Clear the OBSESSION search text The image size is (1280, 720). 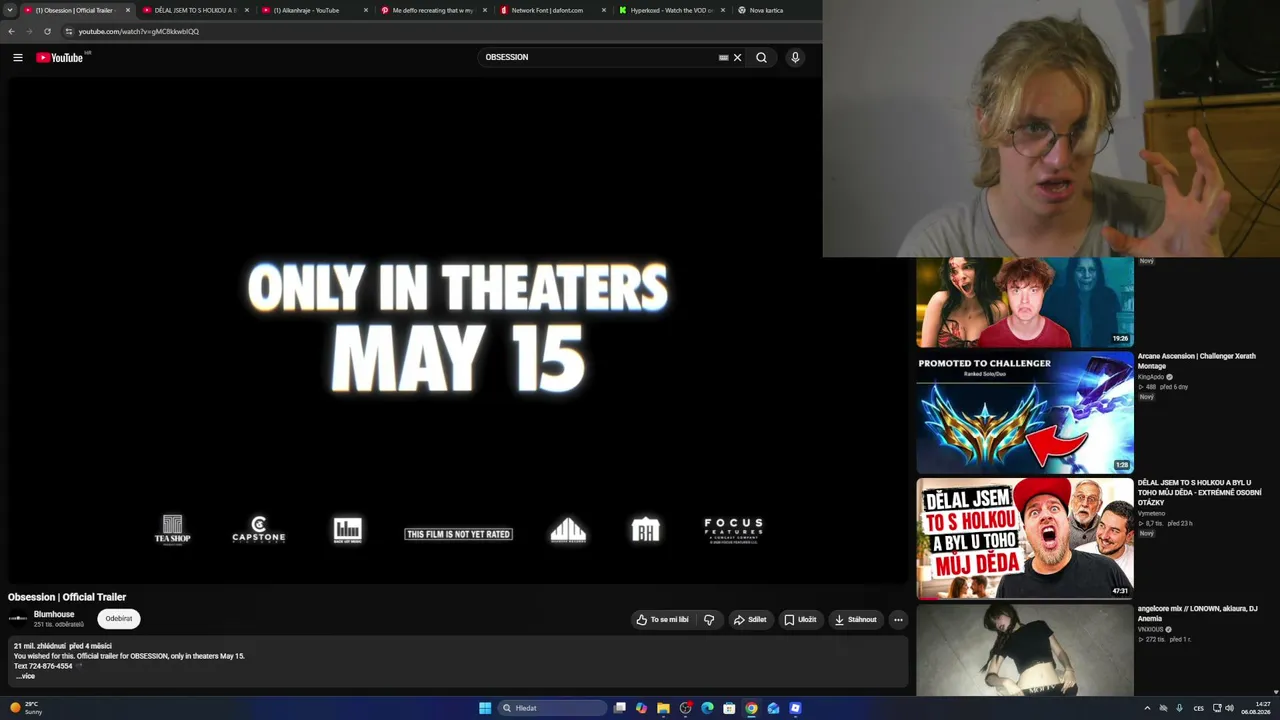738,58
